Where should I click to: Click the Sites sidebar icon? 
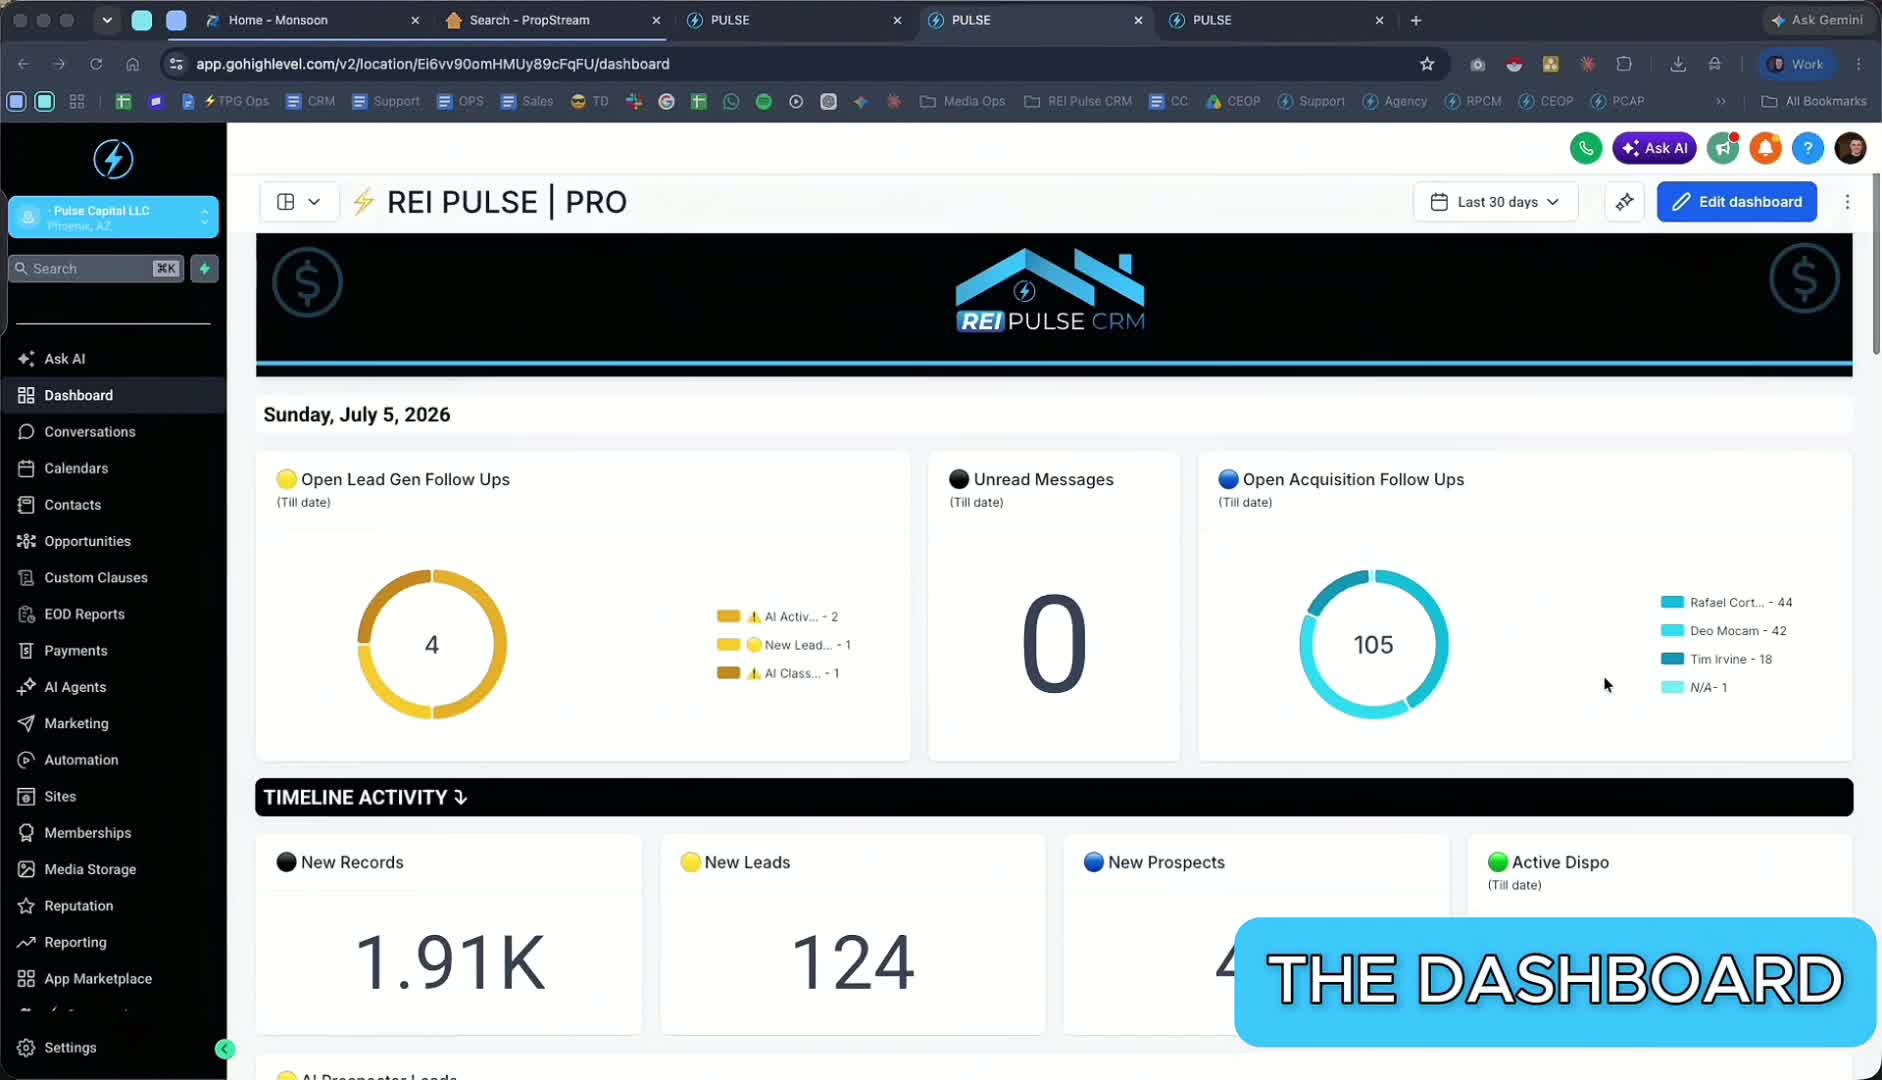[26, 797]
